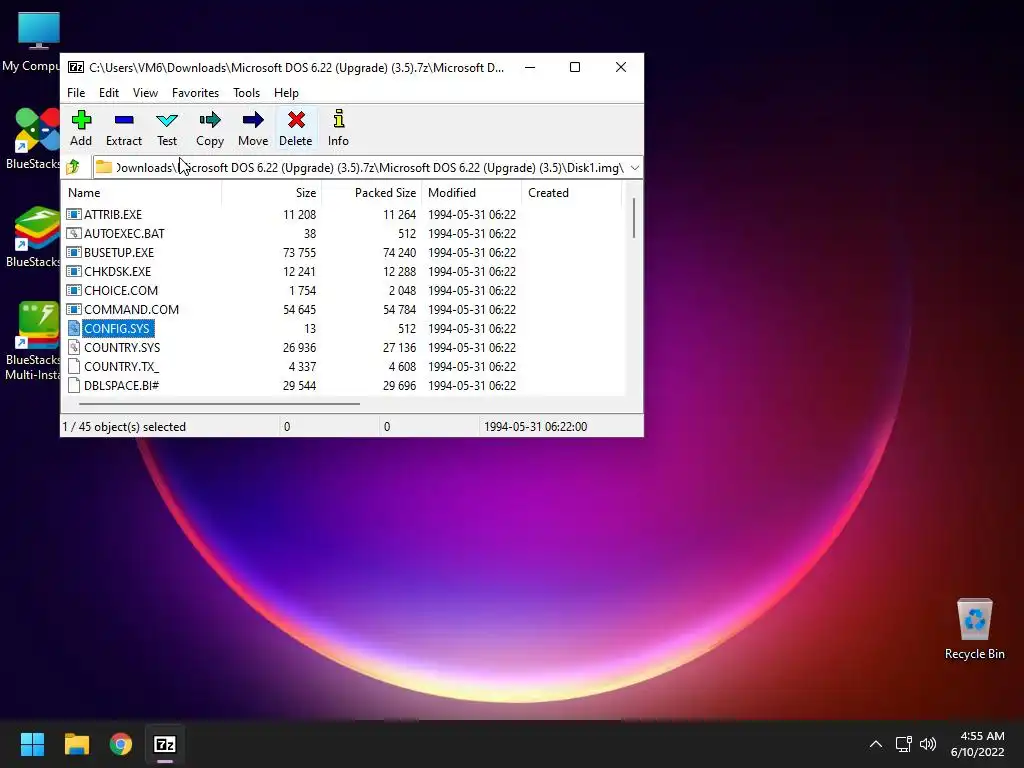The height and width of the screenshot is (768, 1024).
Task: Click size value 54 645
Action: (x=299, y=310)
